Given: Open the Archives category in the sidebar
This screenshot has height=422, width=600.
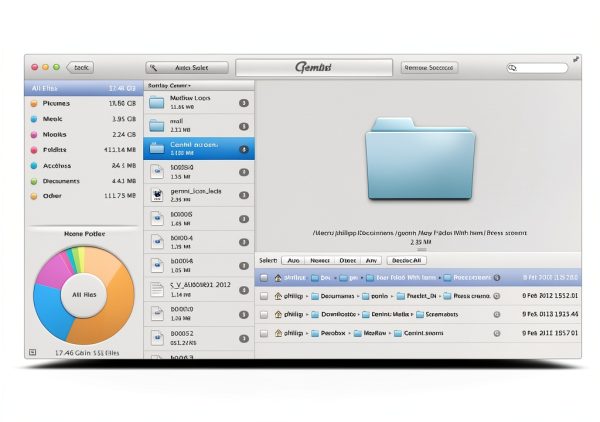Looking at the screenshot, I should [84, 166].
